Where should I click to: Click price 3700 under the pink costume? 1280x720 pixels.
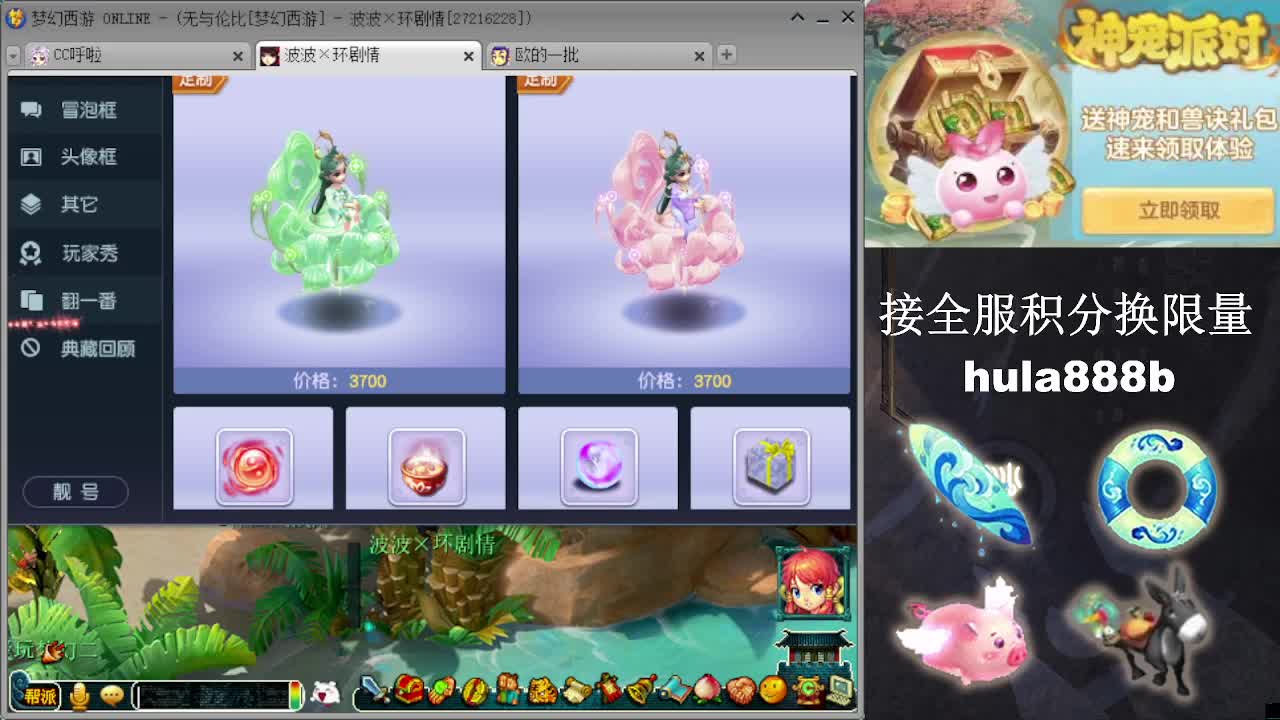point(713,381)
